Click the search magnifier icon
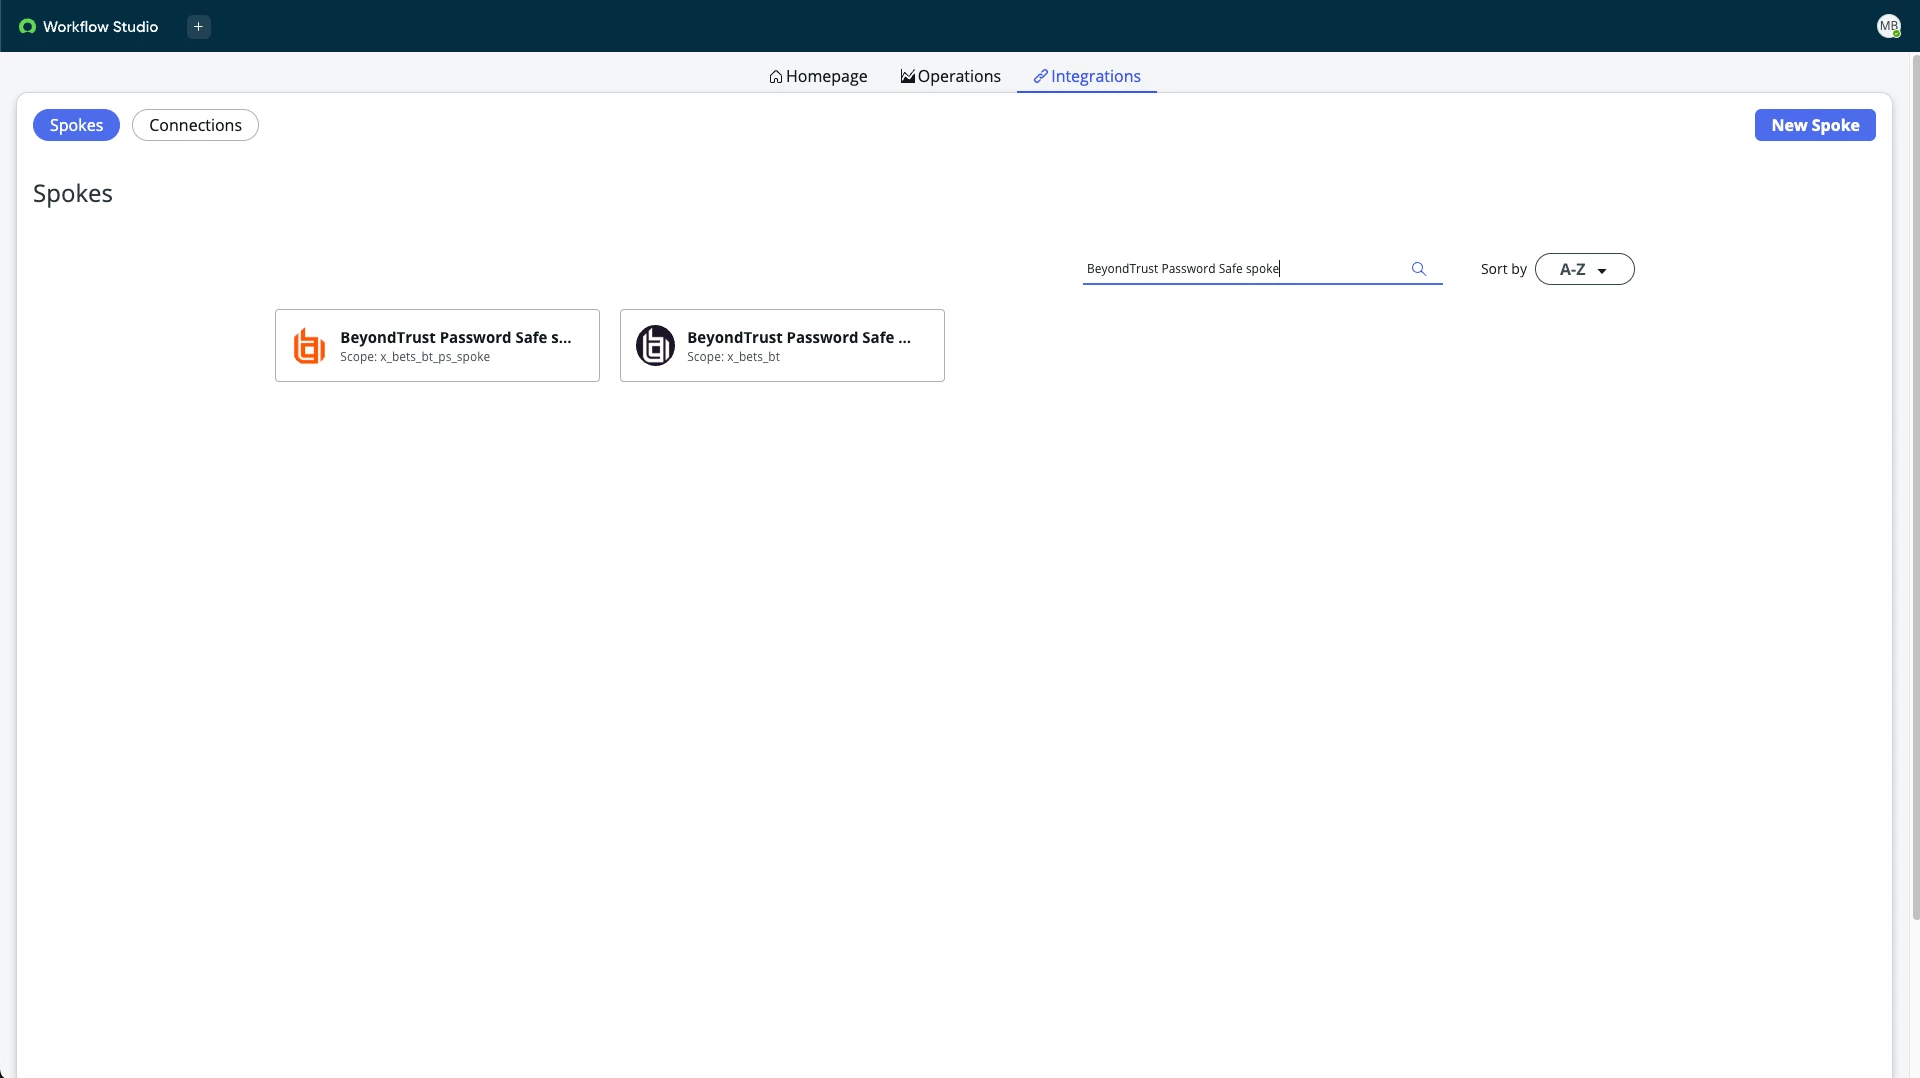Image resolution: width=1920 pixels, height=1078 pixels. tap(1418, 269)
